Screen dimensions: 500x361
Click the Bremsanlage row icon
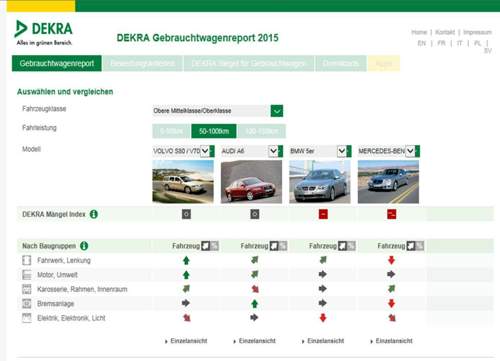click(27, 303)
